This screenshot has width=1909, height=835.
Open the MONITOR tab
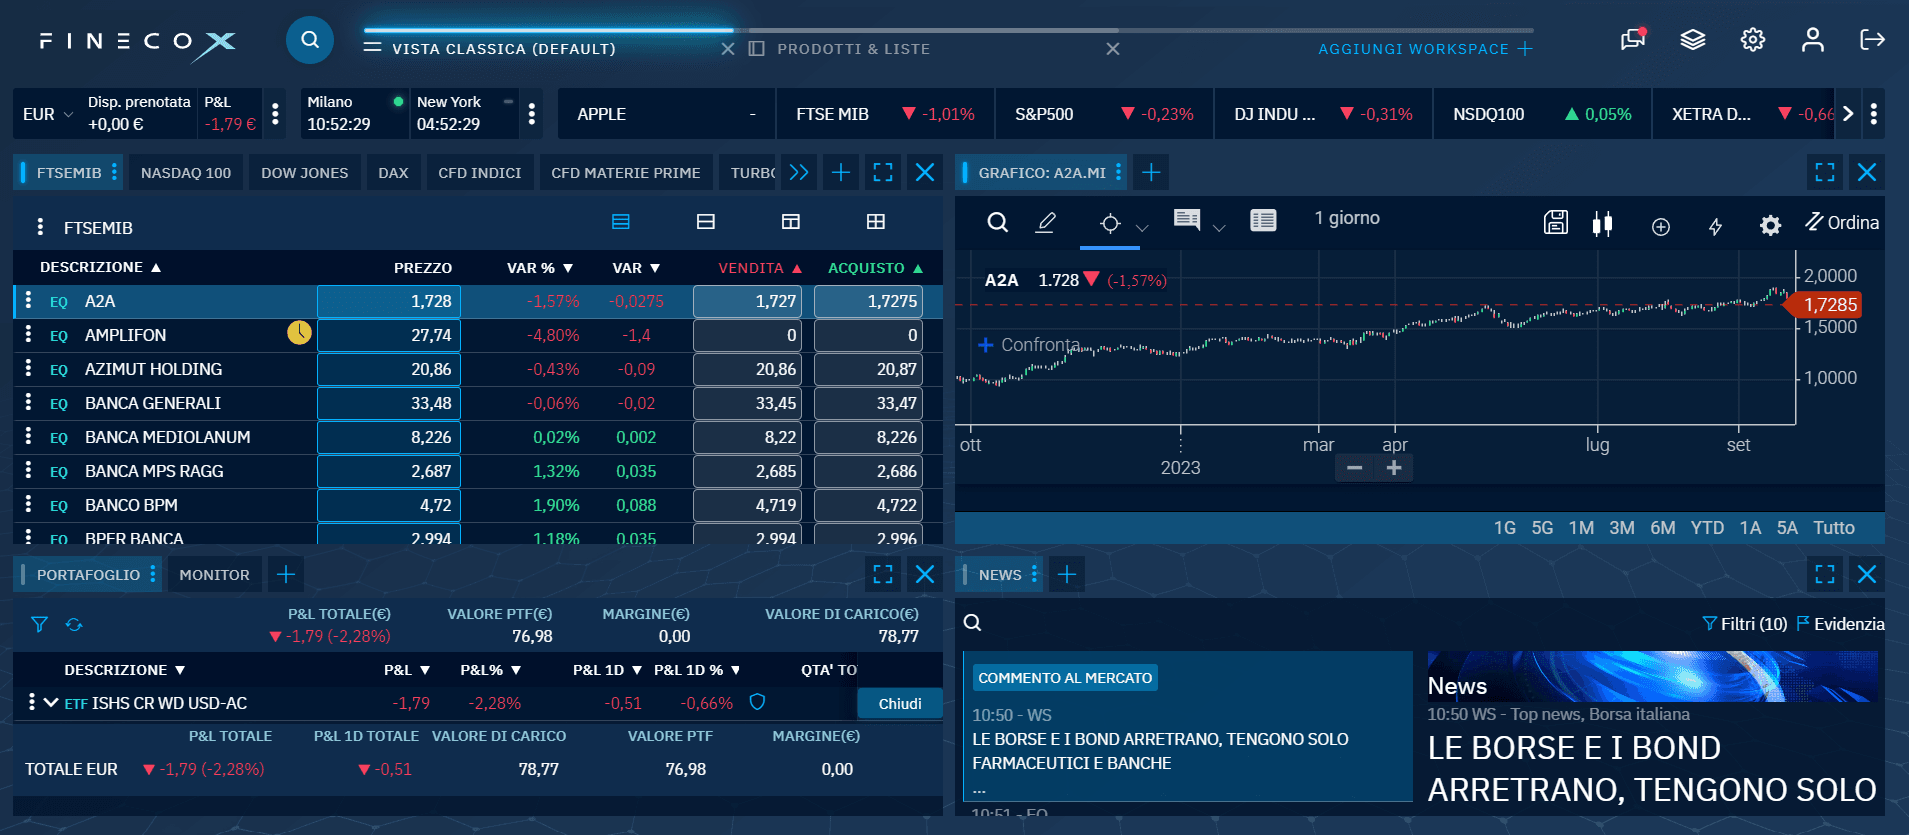point(214,575)
